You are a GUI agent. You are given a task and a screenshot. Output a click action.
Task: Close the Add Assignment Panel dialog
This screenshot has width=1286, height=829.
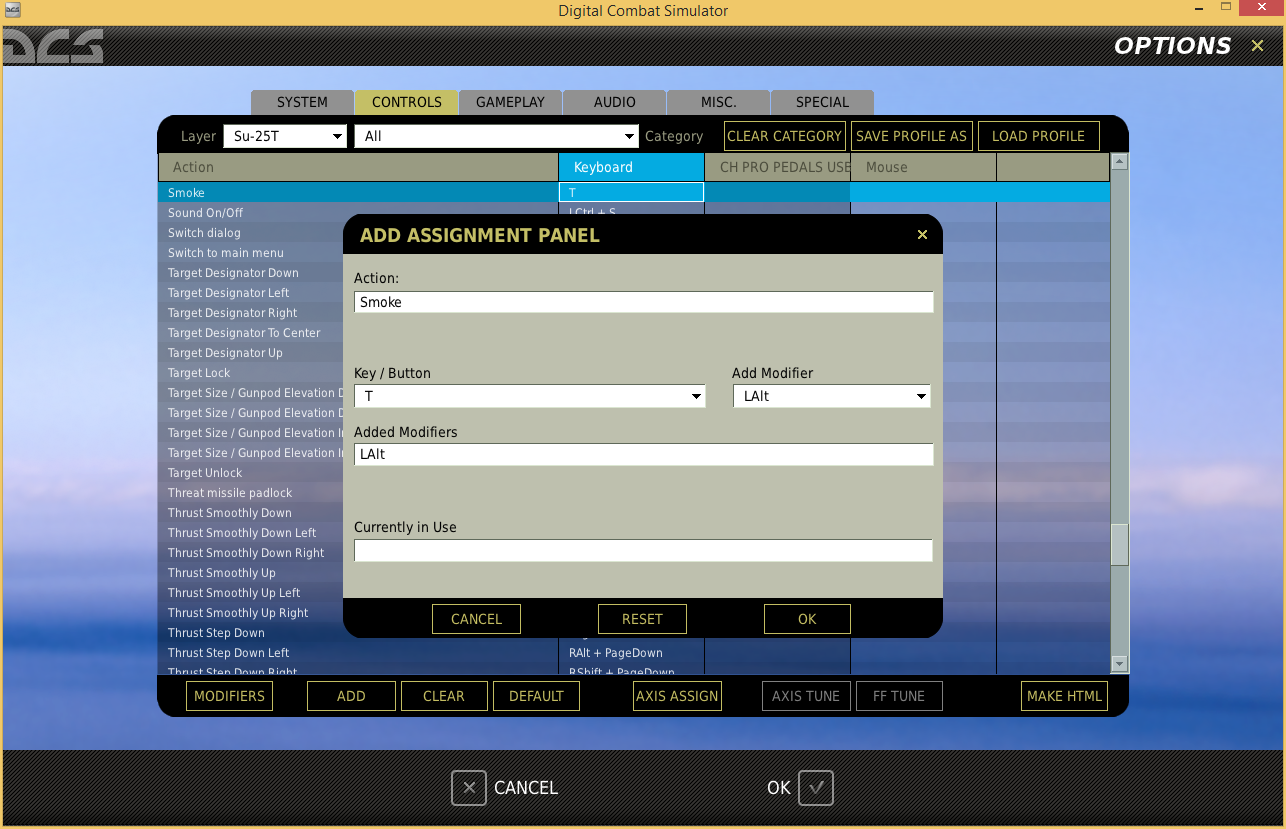(x=922, y=235)
